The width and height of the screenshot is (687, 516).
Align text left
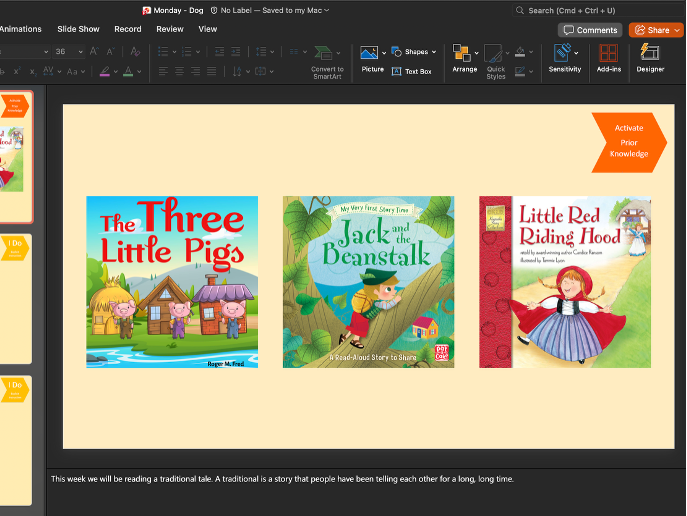(x=163, y=71)
